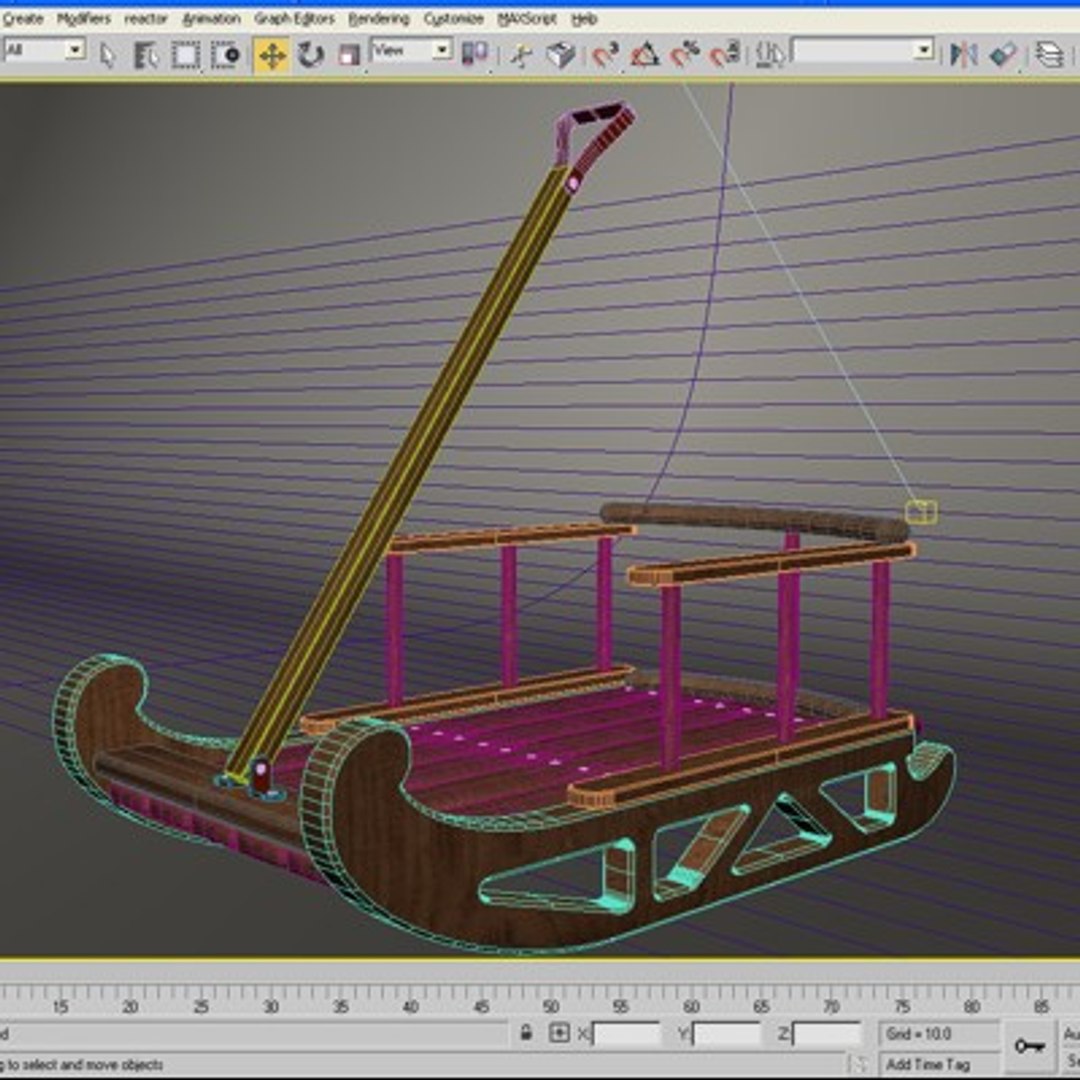Click the Set Keys key icon

1029,1046
